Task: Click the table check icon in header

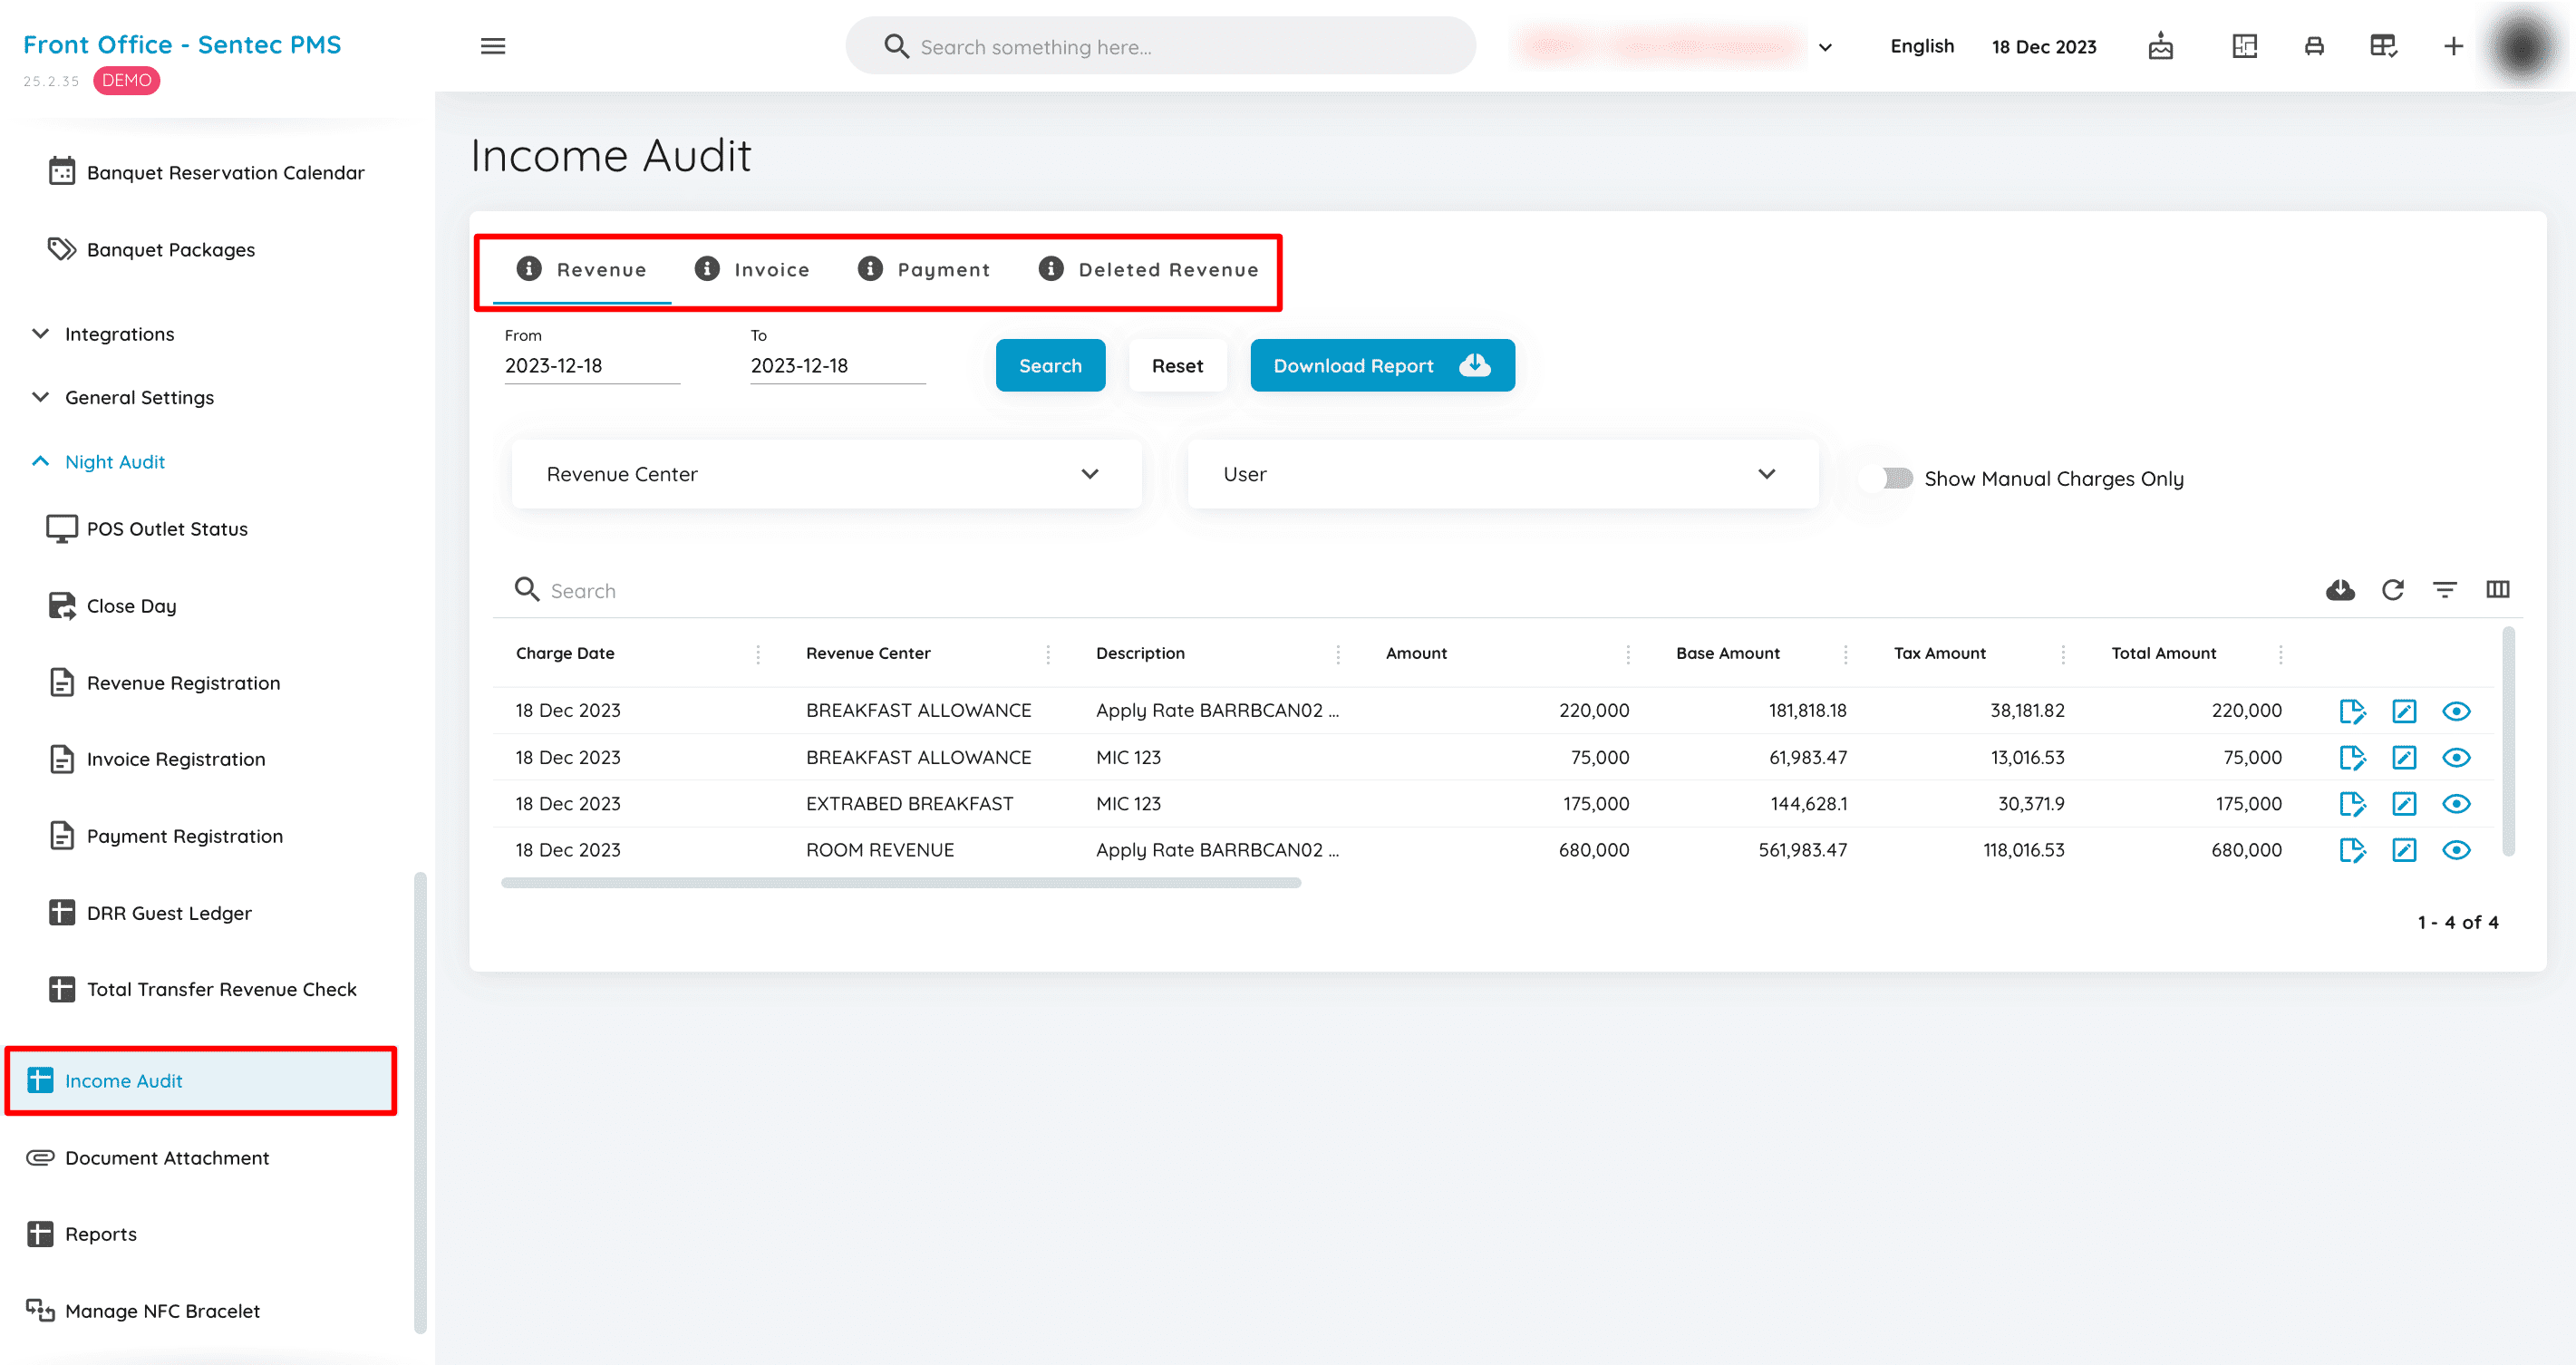Action: pos(2383,46)
